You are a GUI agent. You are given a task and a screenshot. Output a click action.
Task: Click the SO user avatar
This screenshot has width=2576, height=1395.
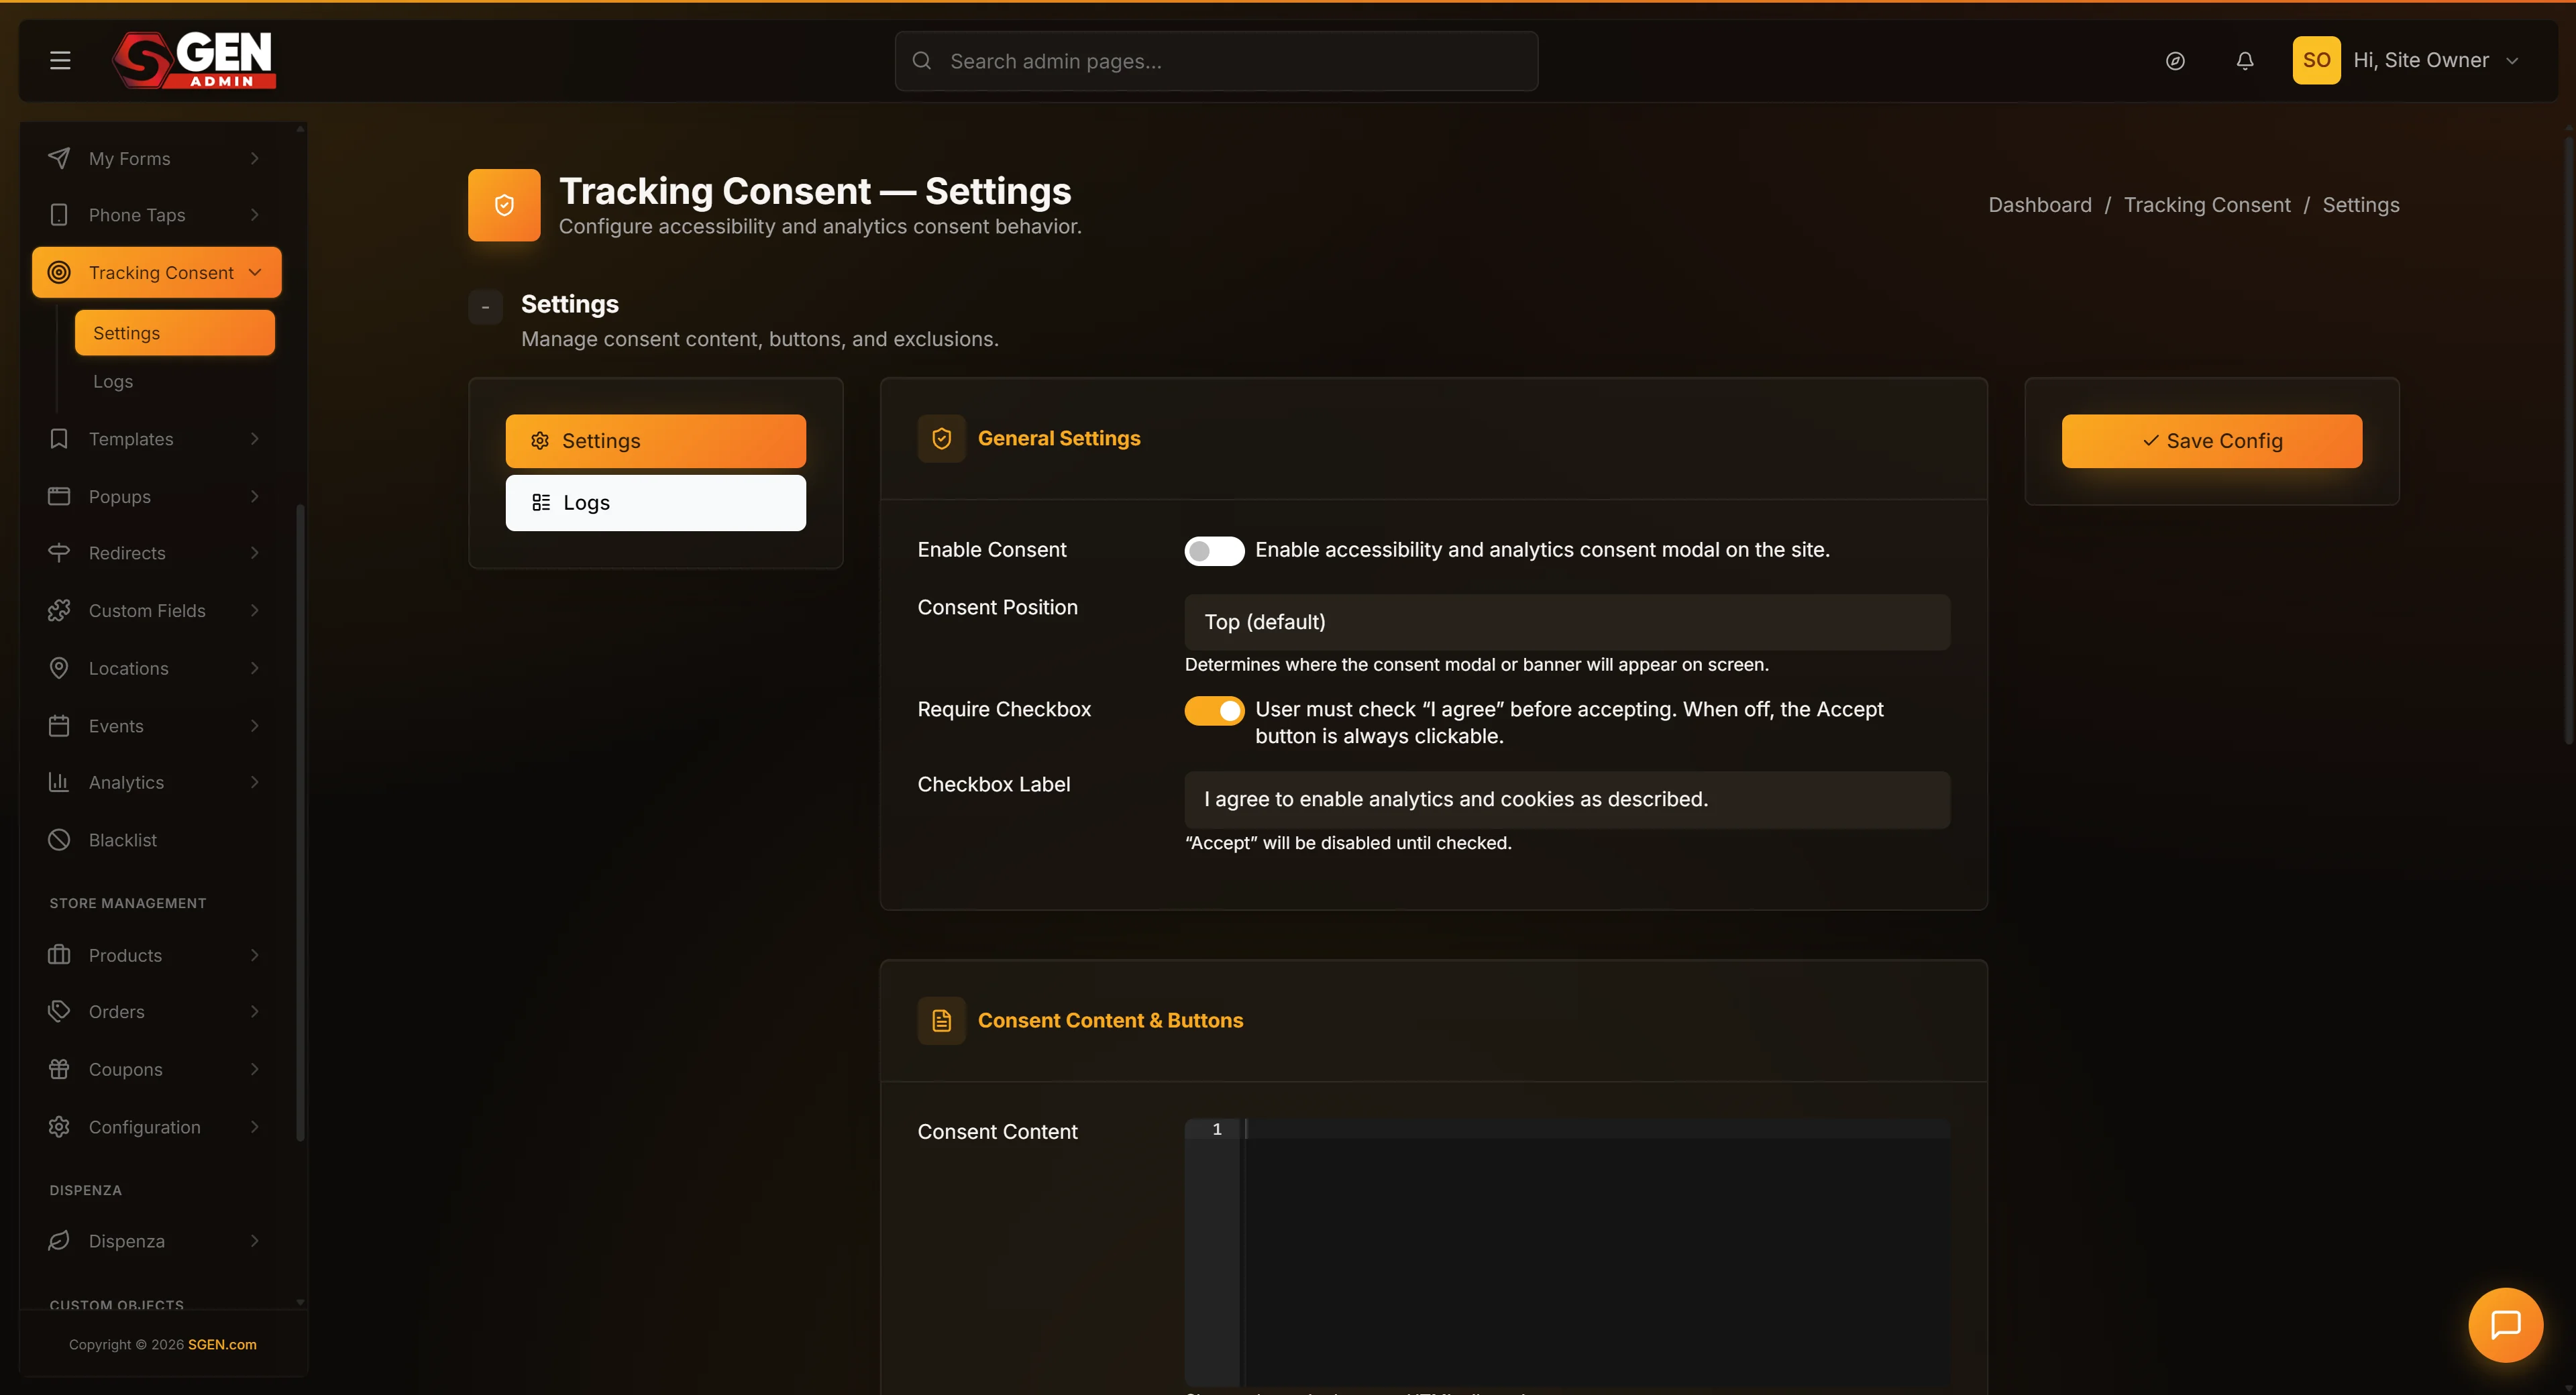(2316, 60)
